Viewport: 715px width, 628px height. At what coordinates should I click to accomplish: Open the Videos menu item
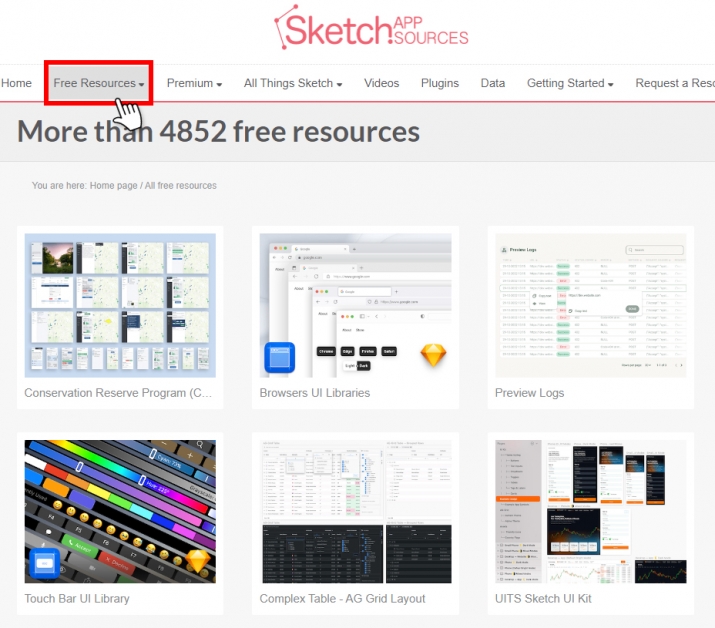coord(381,83)
